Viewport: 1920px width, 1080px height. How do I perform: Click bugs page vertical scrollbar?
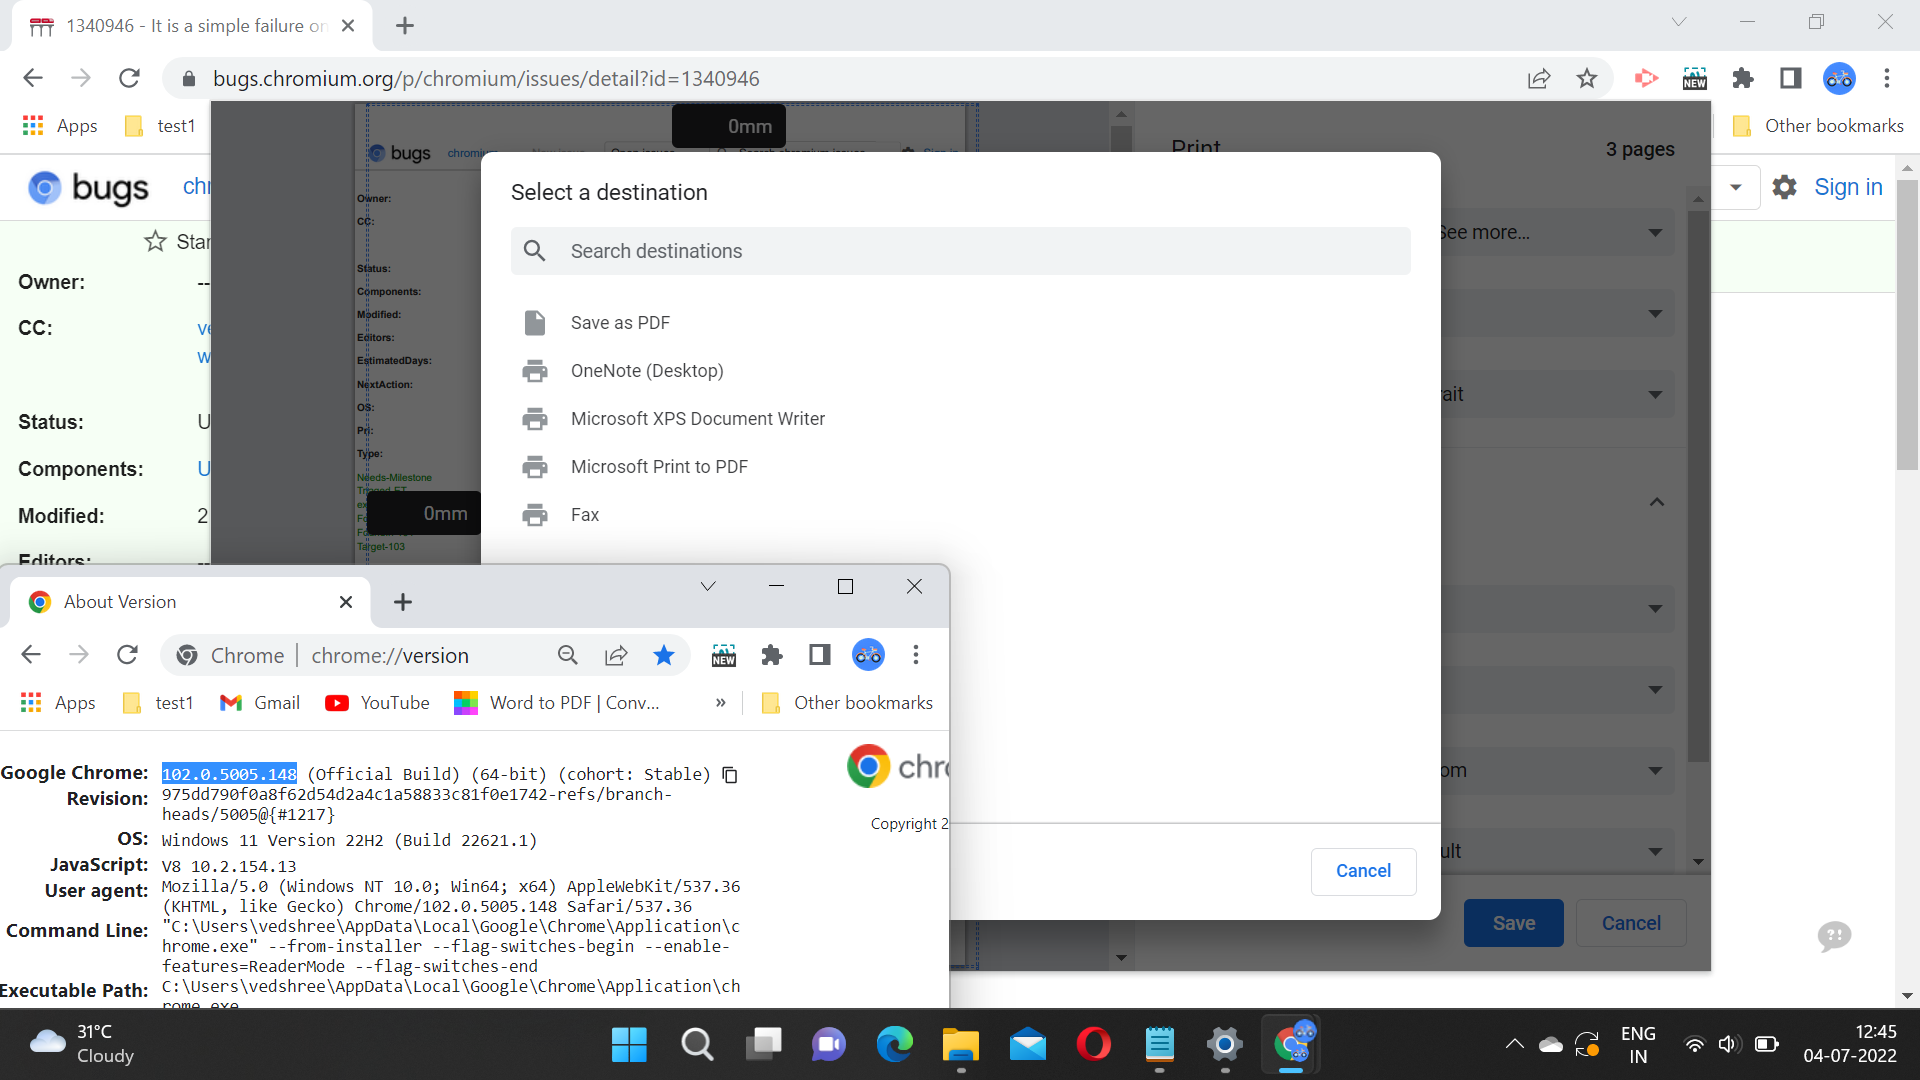[1907, 325]
